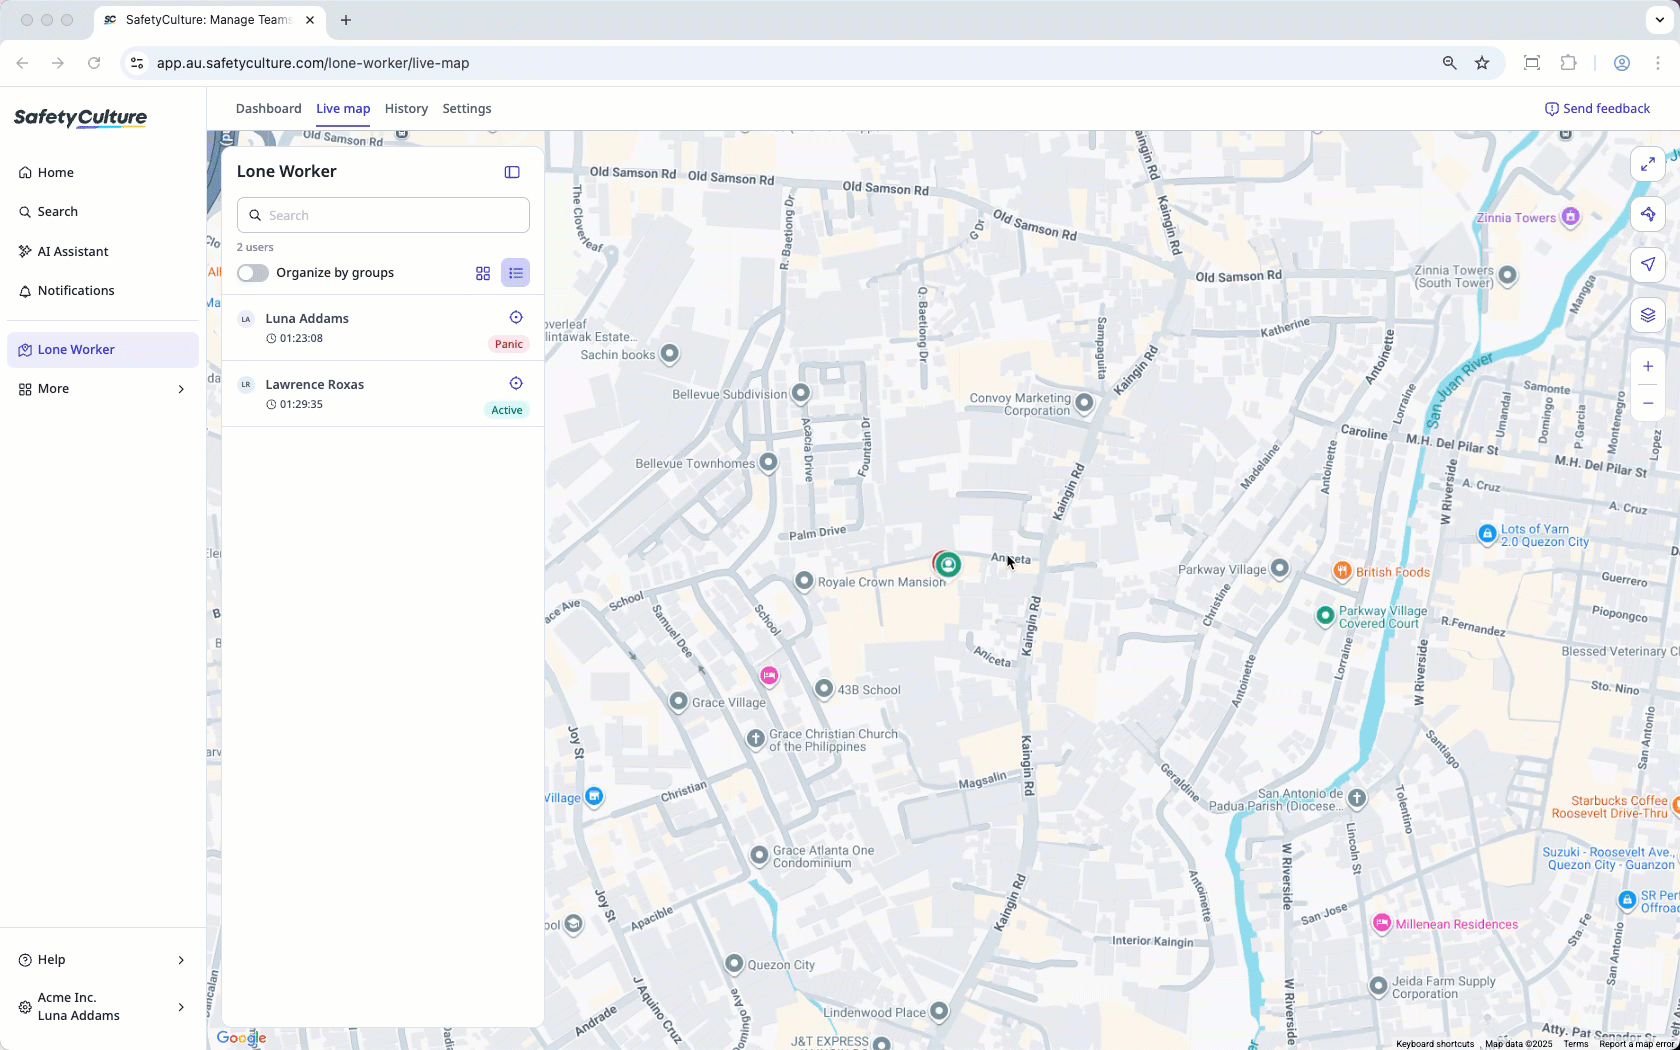Click the Google logo on map

pos(241,1038)
